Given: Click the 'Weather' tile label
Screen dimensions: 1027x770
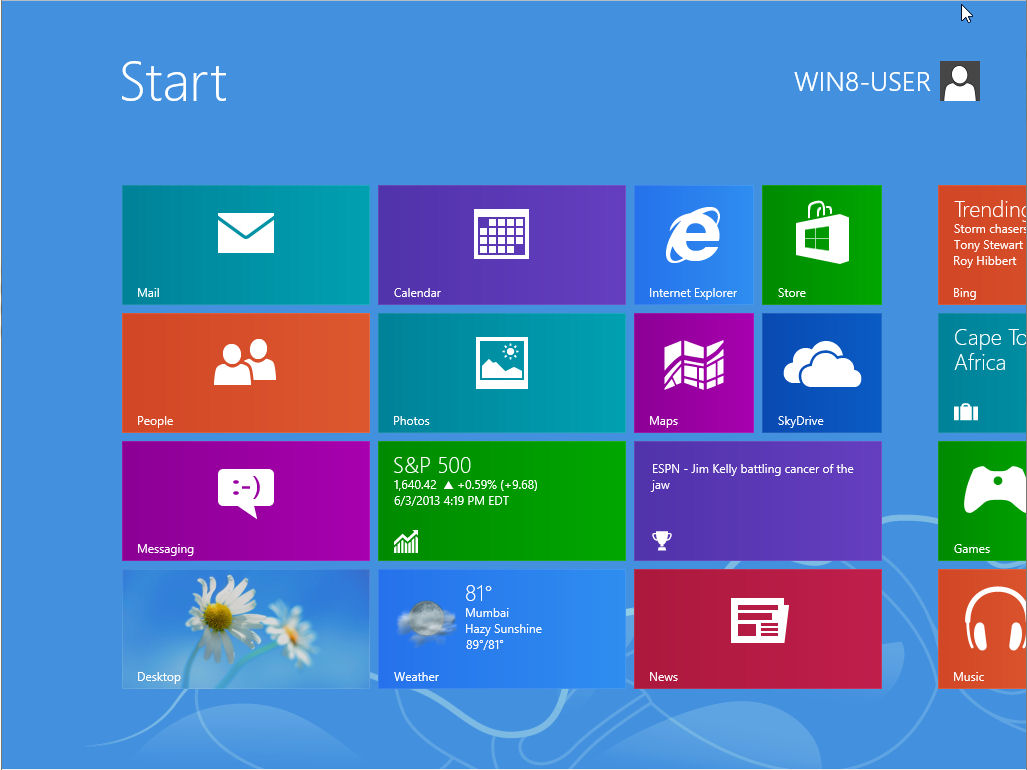Looking at the screenshot, I should click(x=416, y=677).
